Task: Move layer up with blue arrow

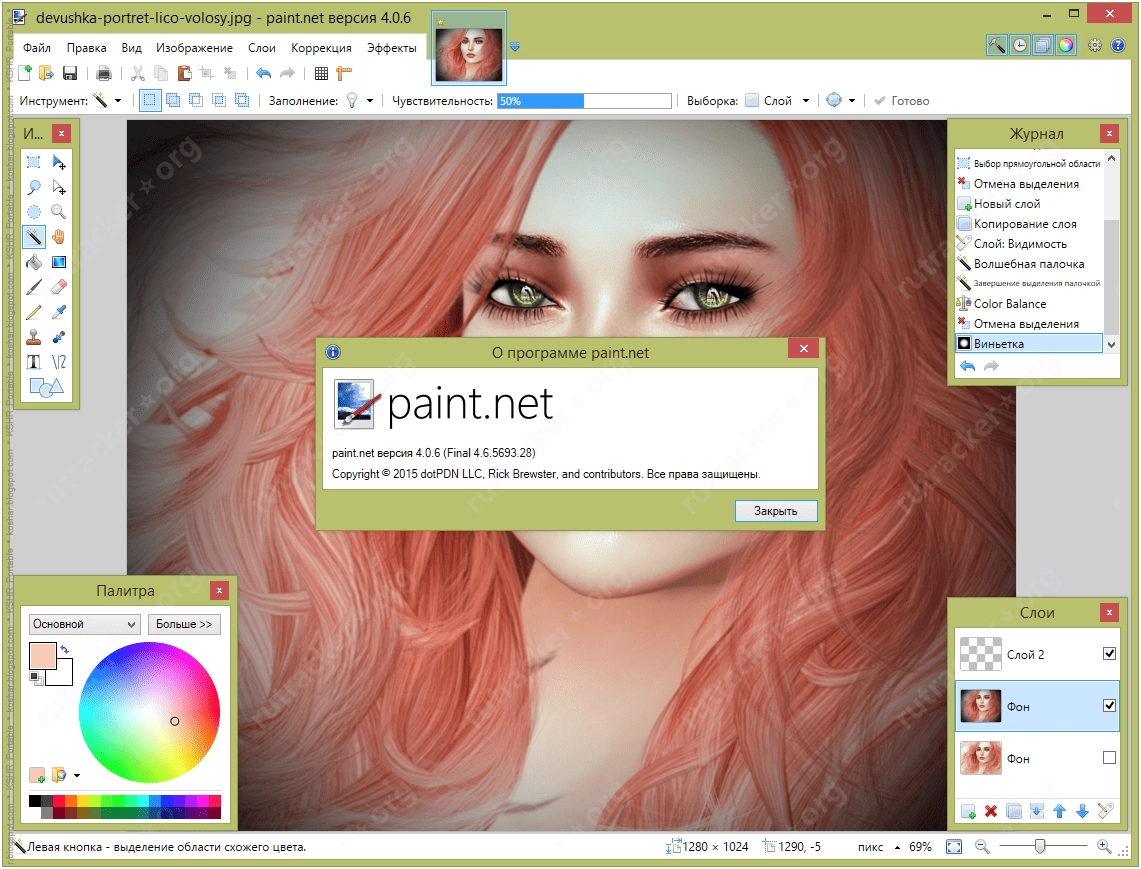Action: (1060, 811)
